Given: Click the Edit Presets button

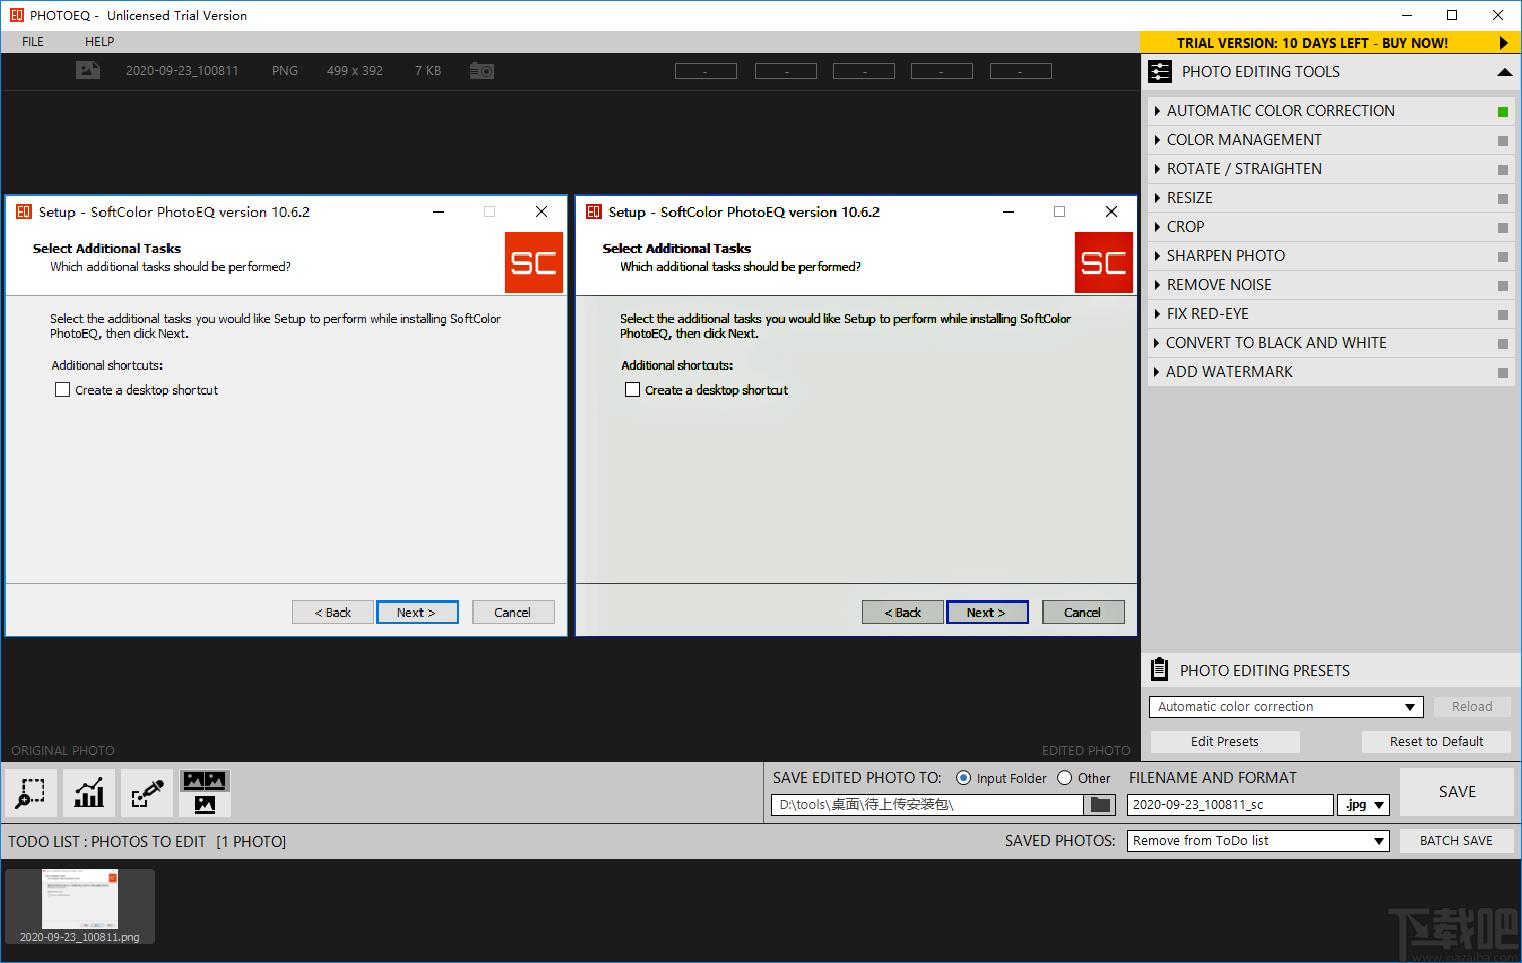Looking at the screenshot, I should (x=1225, y=742).
